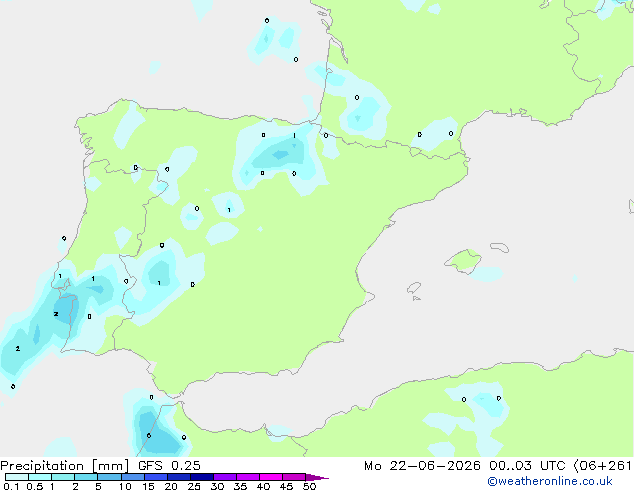Image resolution: width=634 pixels, height=490 pixels.
Task: Click the 25–30 mm navy legend box
Action: coord(202,477)
